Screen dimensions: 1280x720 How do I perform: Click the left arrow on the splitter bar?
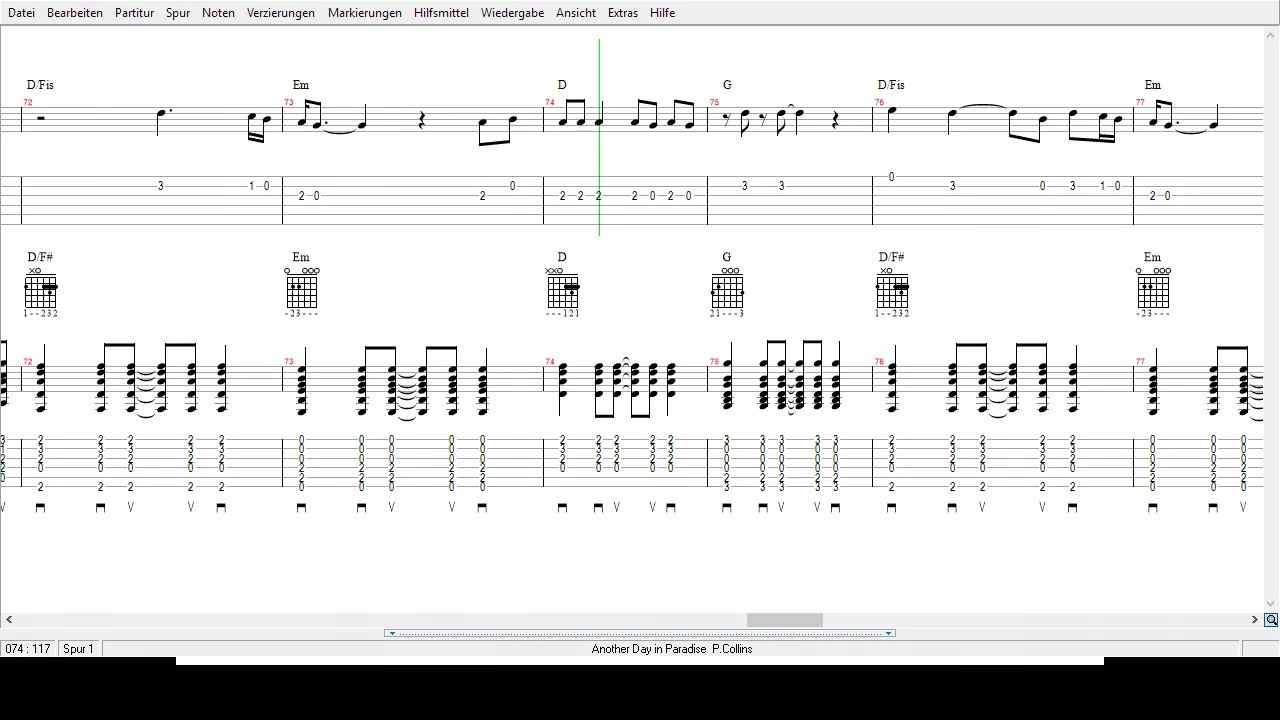pos(392,633)
